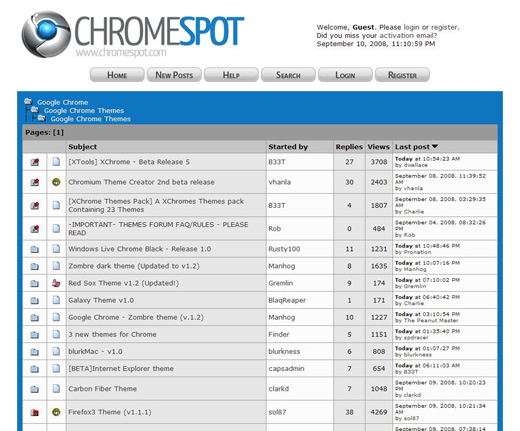Click folder icon for Windows Live Chrome Black

(34, 249)
